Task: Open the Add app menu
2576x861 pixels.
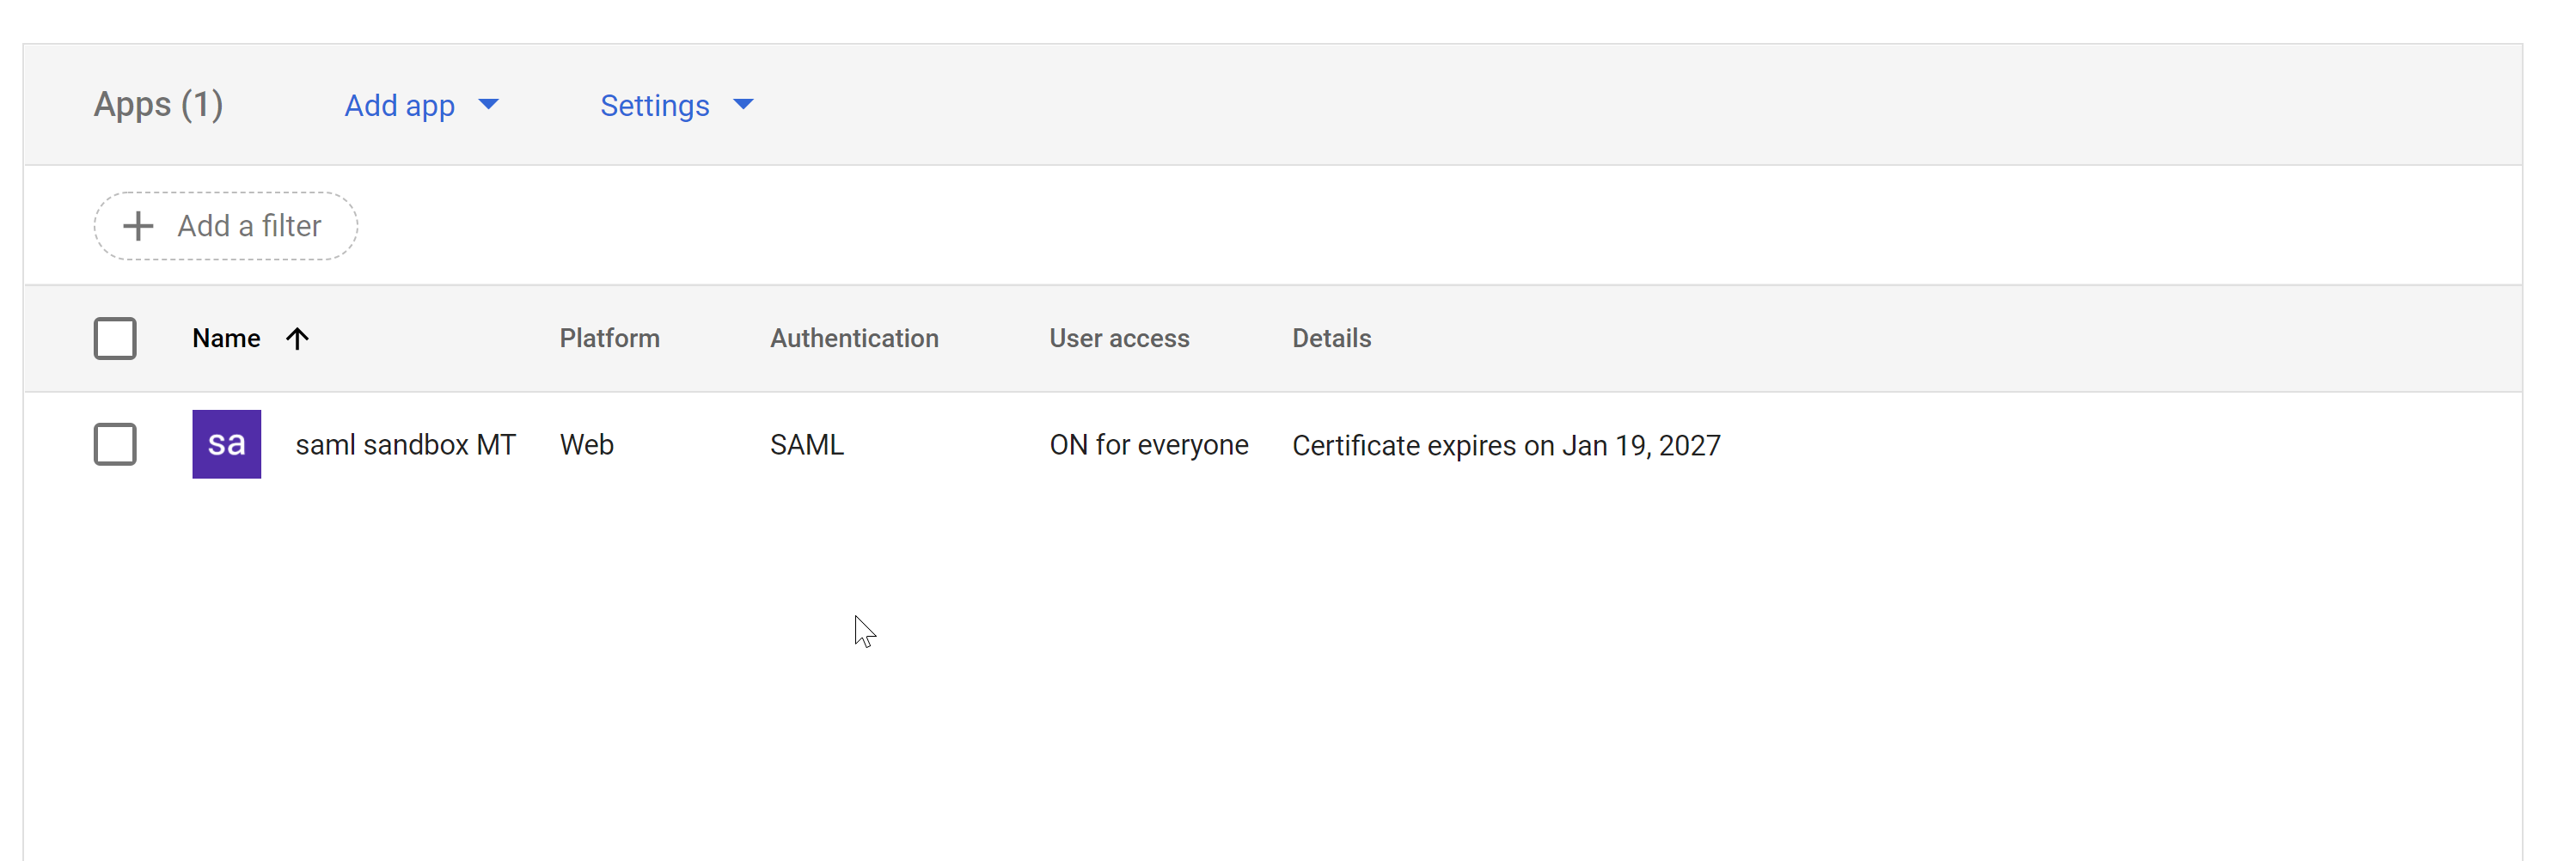Action: (x=400, y=105)
